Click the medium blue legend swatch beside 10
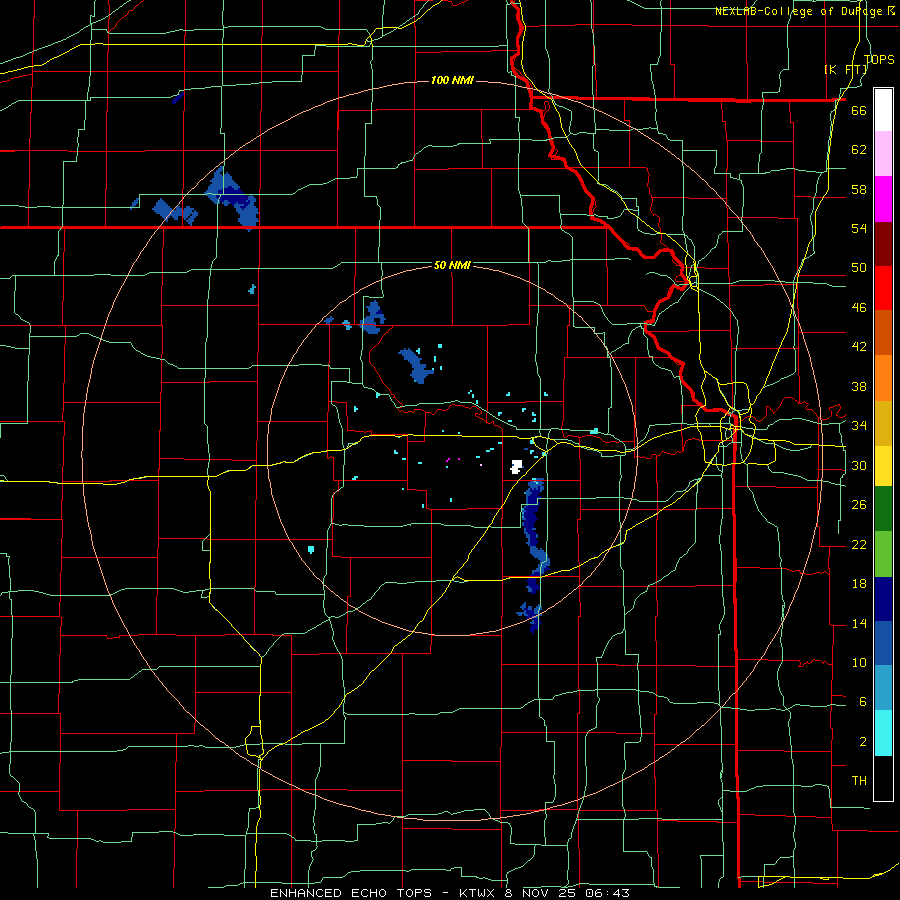 [883, 643]
